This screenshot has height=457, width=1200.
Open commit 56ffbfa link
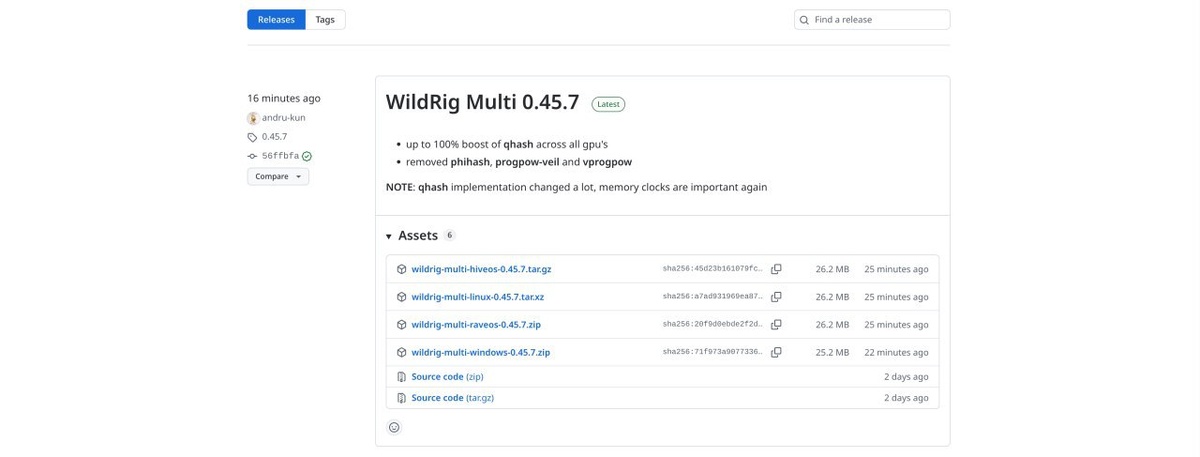[280, 156]
